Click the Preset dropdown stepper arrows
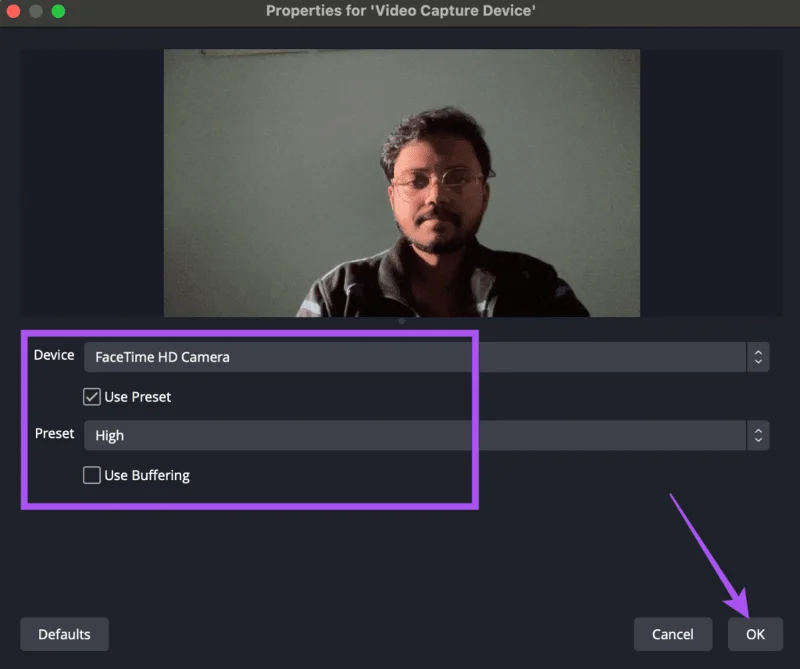The image size is (800, 669). pyautogui.click(x=758, y=435)
